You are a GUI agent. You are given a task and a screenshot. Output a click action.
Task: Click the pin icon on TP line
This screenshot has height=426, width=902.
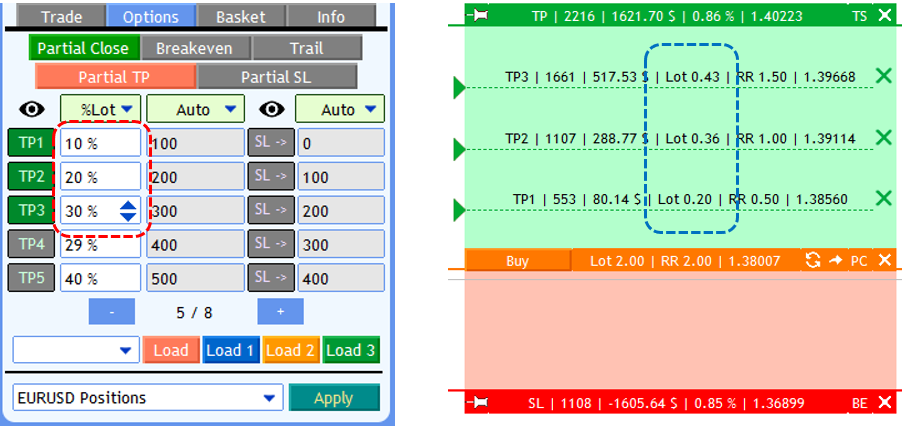click(478, 16)
